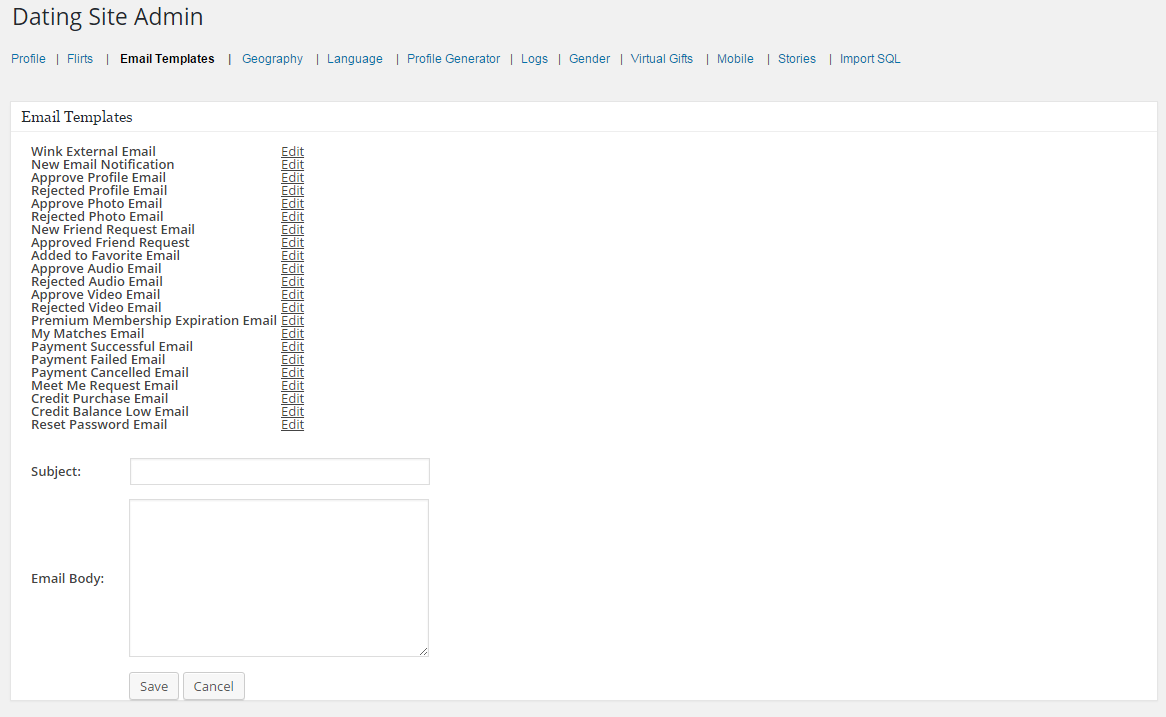Edit the Meet Me Request Email template

292,386
